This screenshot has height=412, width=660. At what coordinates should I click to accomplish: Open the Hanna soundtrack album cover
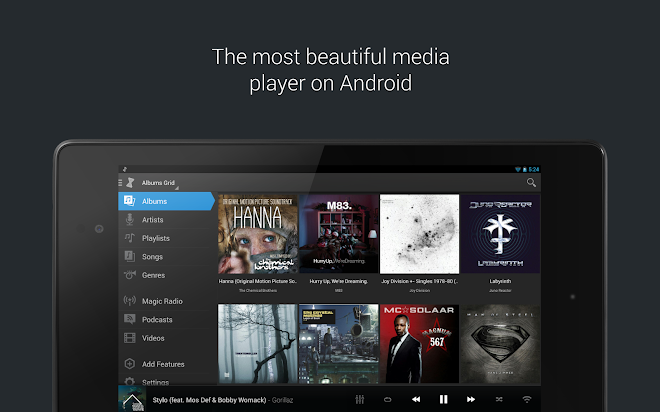(x=258, y=234)
